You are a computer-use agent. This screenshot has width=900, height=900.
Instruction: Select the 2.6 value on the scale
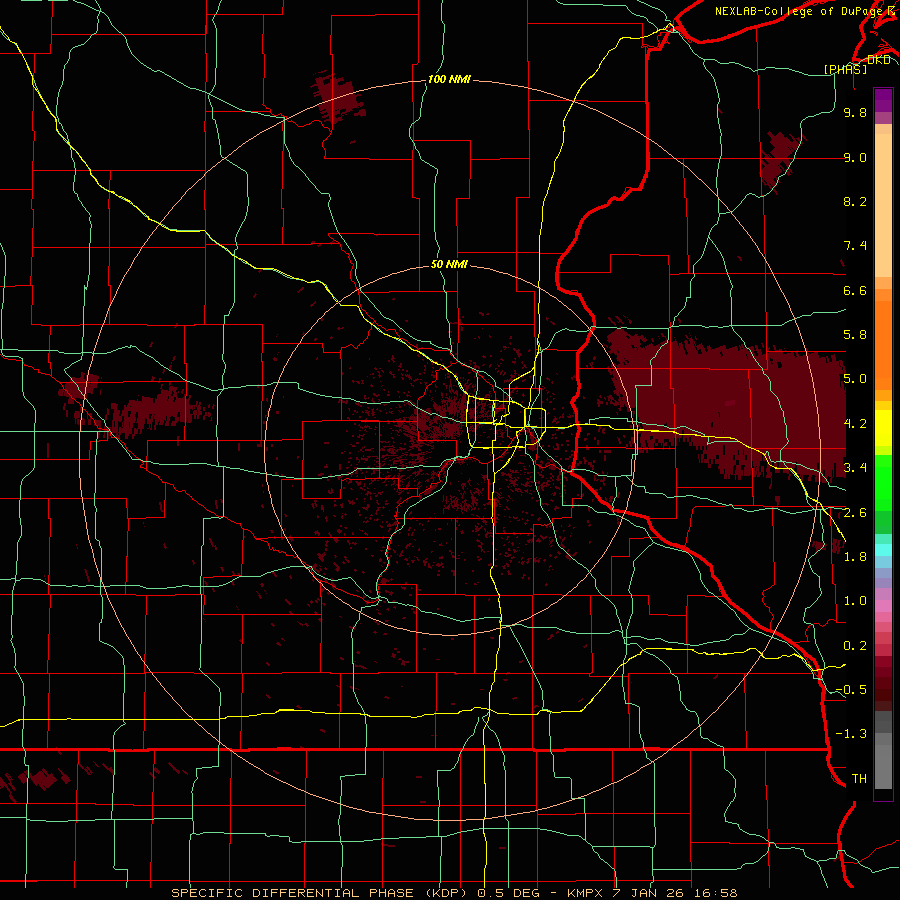pos(855,513)
